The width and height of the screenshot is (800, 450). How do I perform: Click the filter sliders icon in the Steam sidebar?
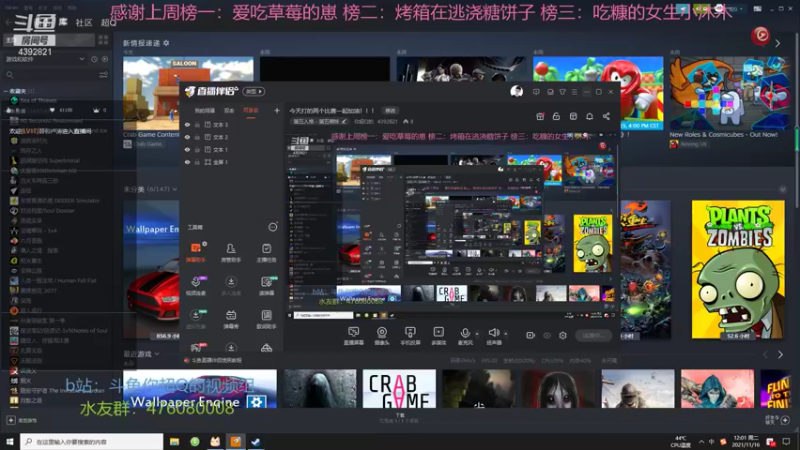tap(104, 75)
